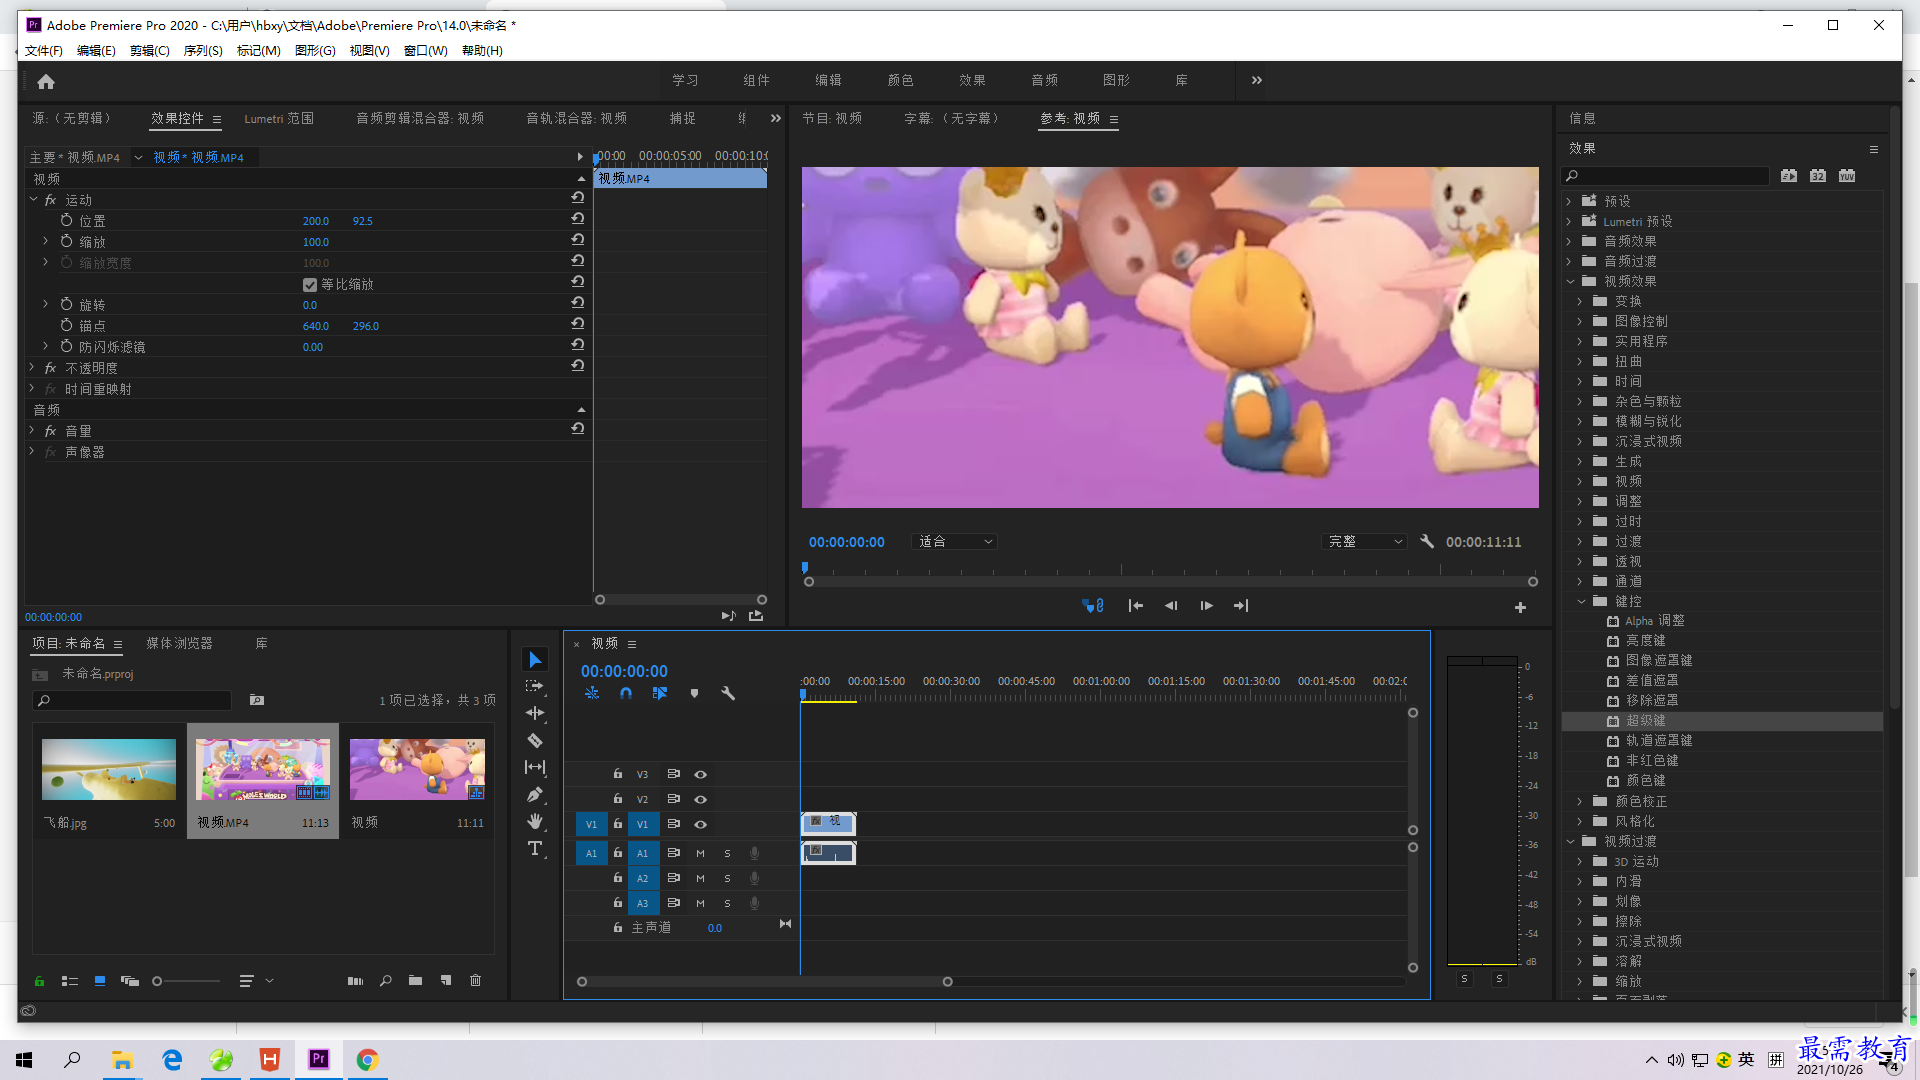The width and height of the screenshot is (1920, 1080).
Task: Step back one frame
Action: point(1171,605)
